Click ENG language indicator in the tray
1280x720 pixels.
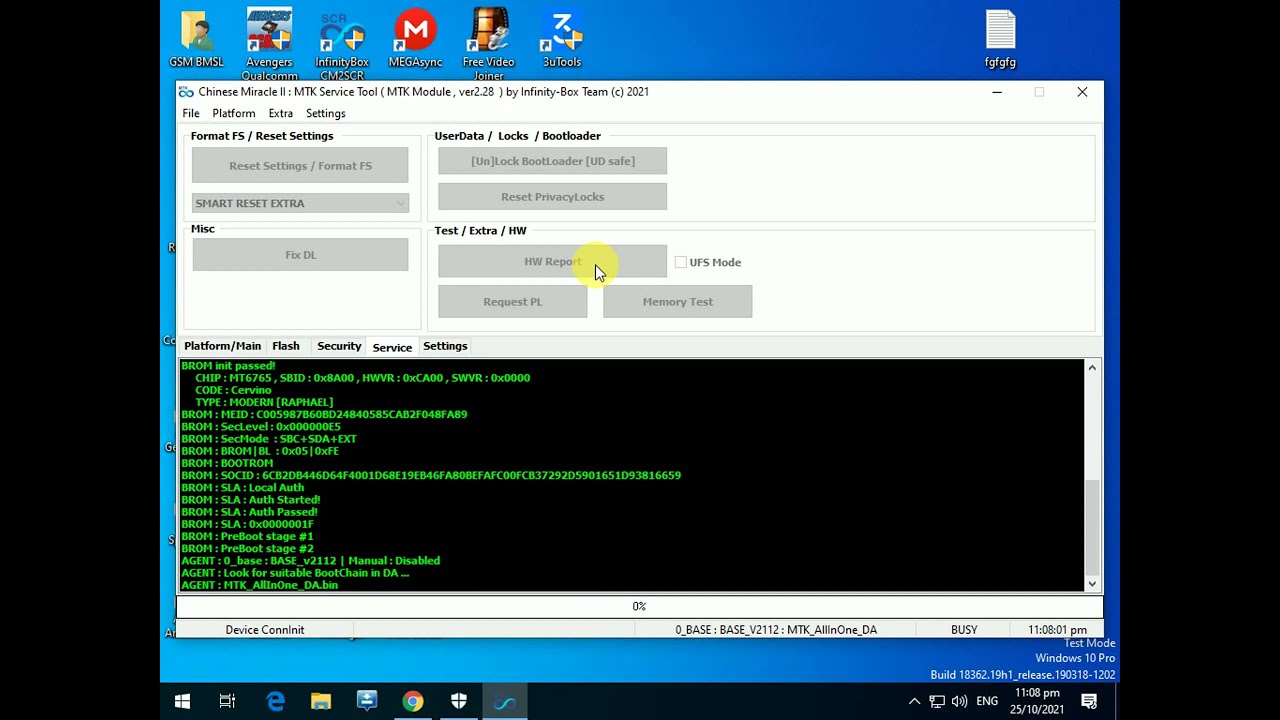pyautogui.click(x=987, y=702)
